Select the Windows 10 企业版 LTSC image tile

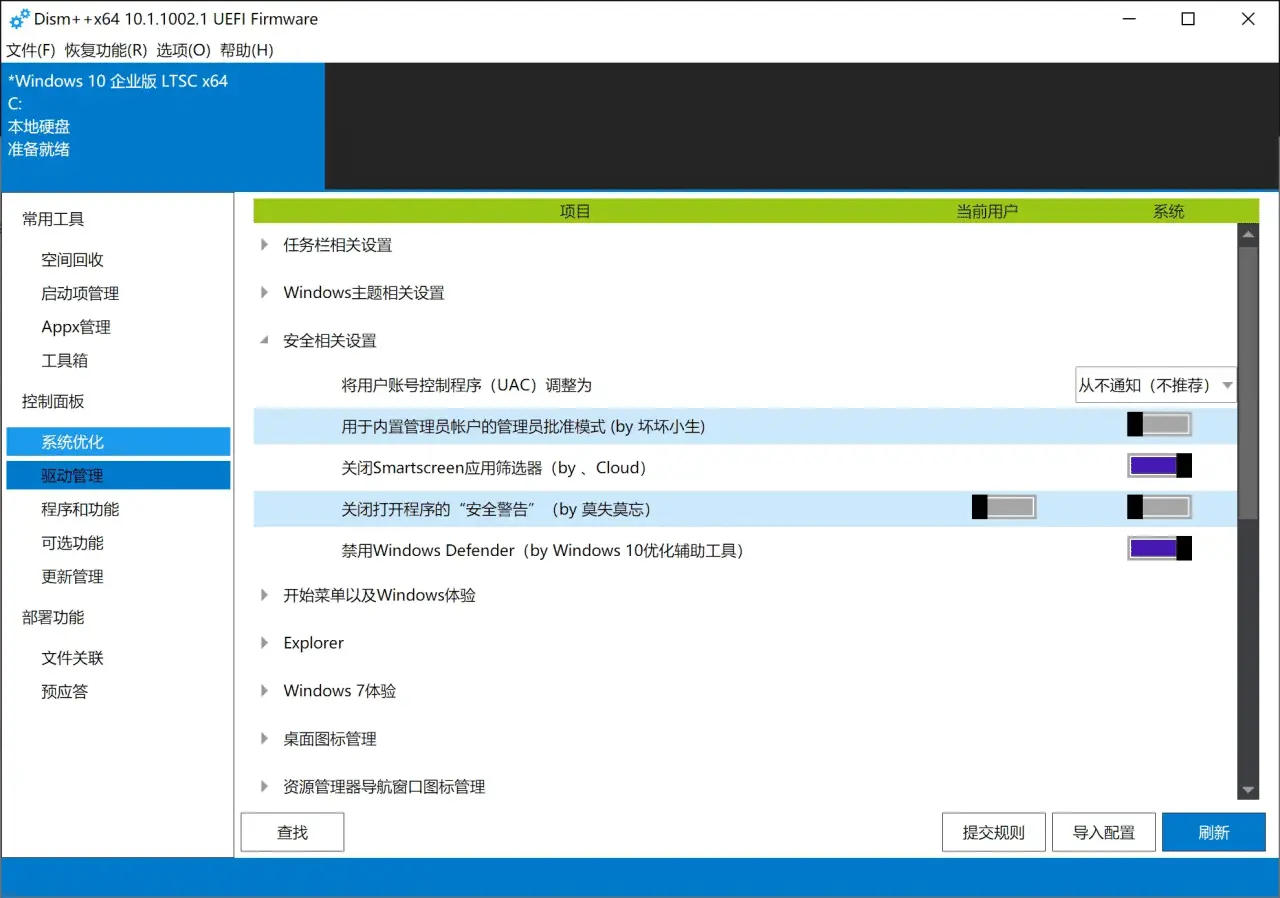pos(162,126)
